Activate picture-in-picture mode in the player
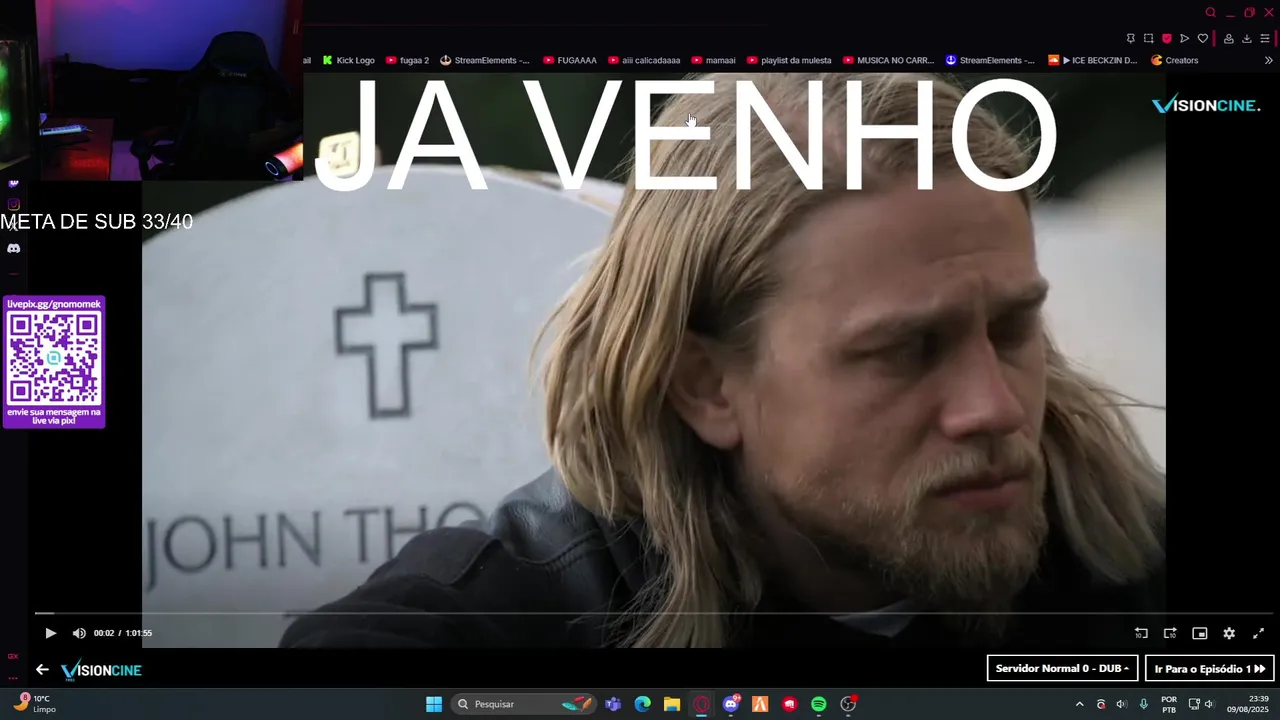Image resolution: width=1280 pixels, height=720 pixels. 1200,633
